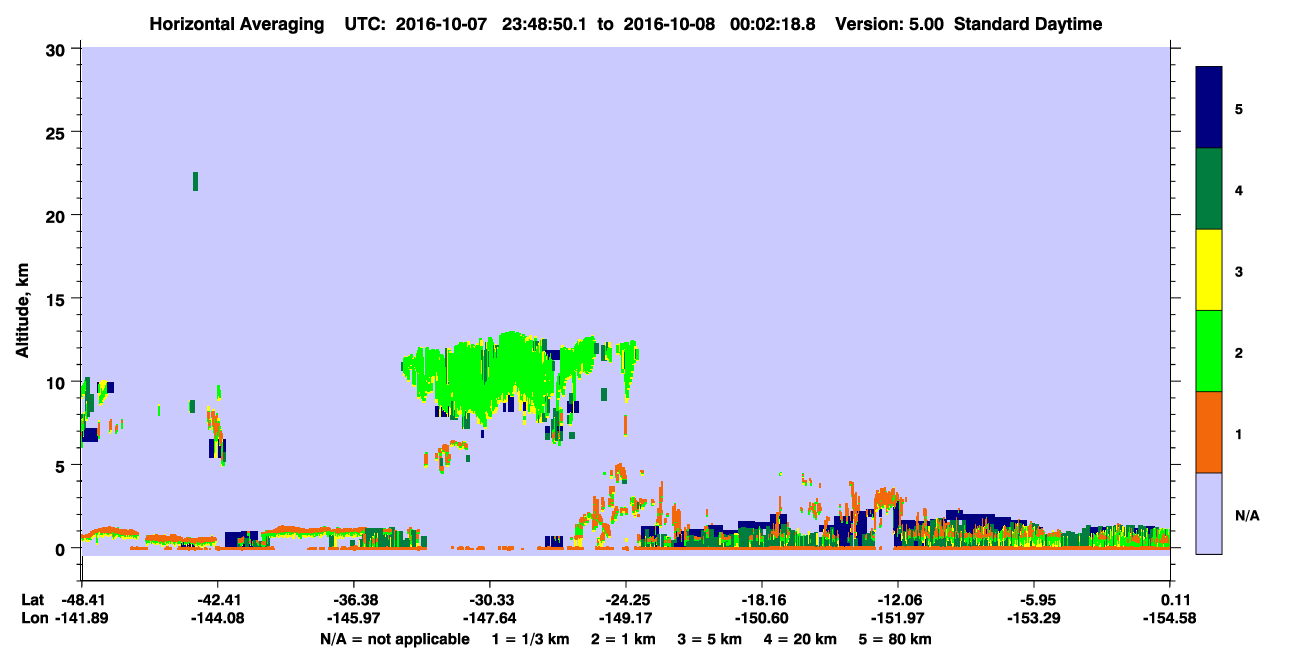
Task: Click the 'Lat' axis row label
Action: [x=32, y=600]
